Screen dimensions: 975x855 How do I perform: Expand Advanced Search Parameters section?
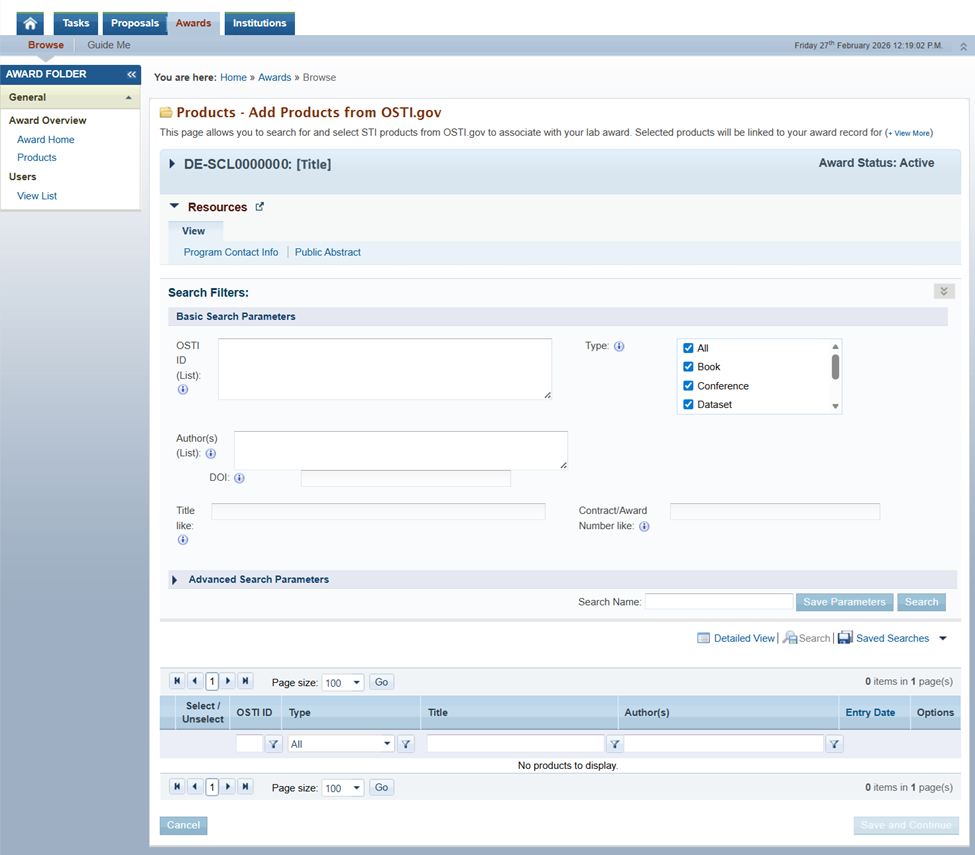174,580
